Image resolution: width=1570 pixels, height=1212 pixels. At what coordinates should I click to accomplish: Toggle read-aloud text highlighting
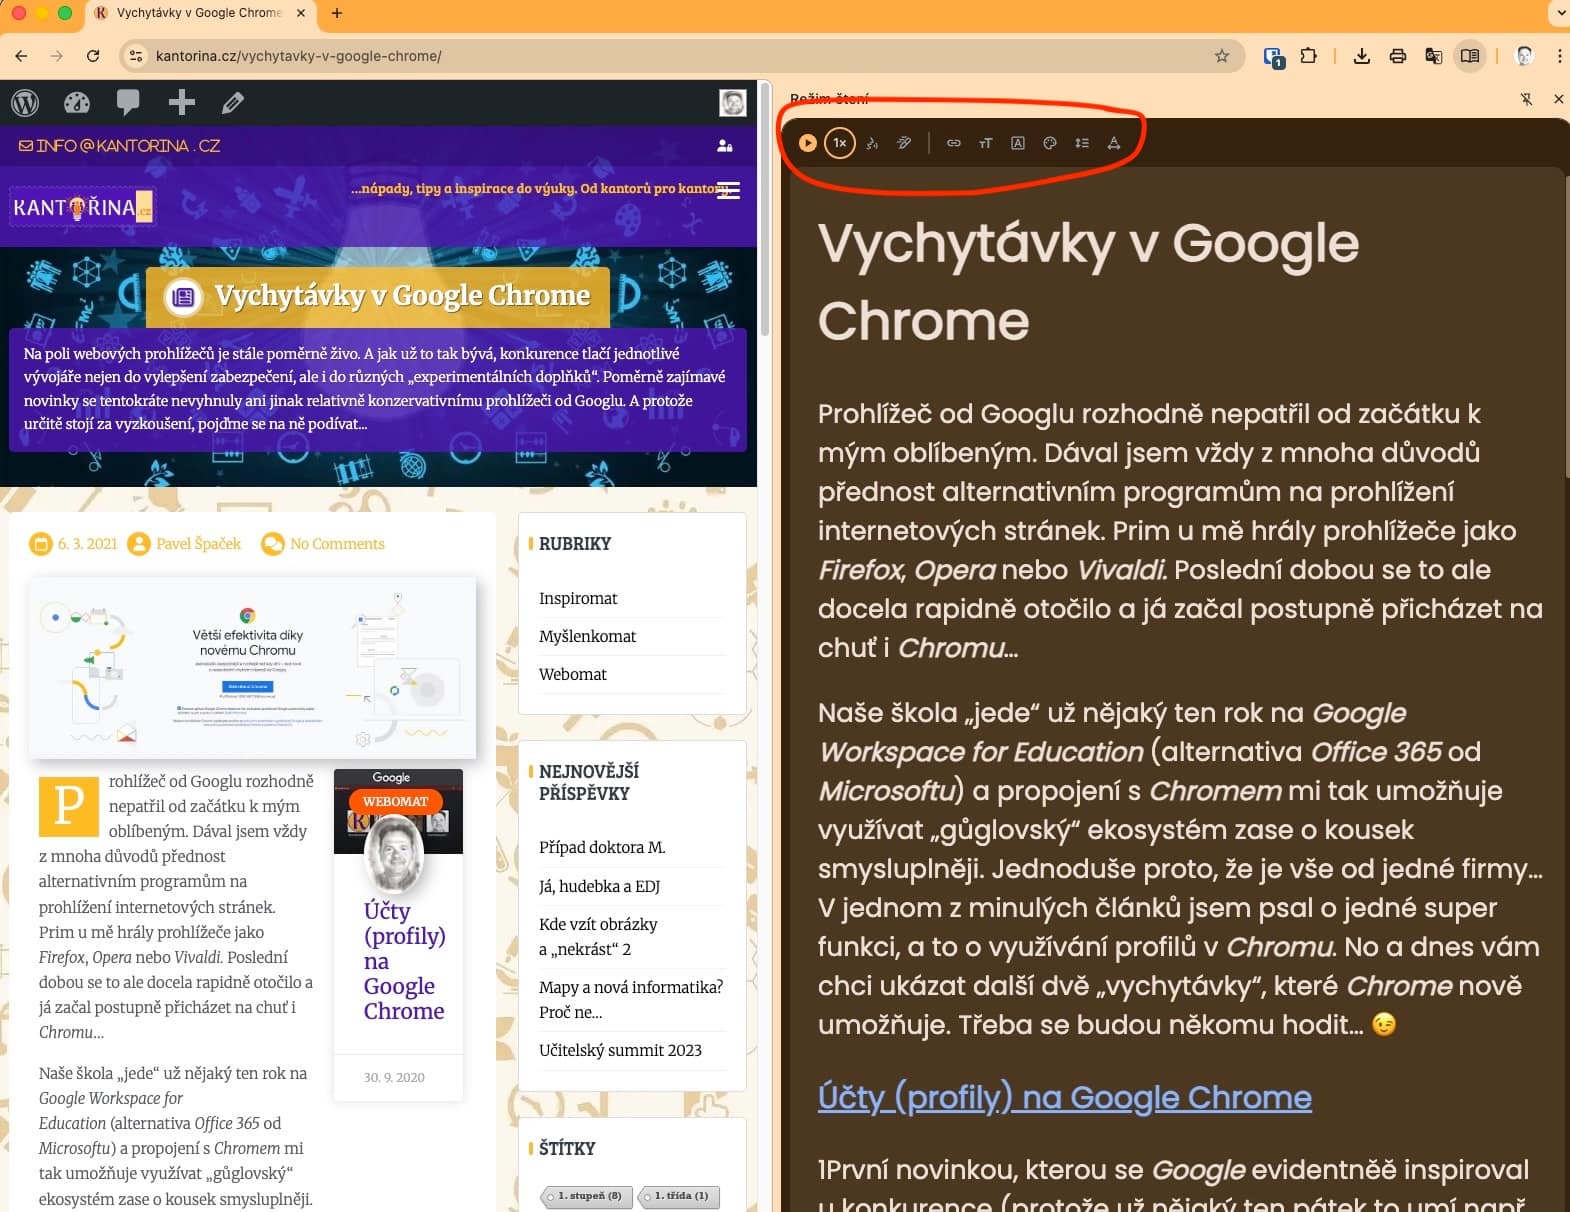point(904,143)
